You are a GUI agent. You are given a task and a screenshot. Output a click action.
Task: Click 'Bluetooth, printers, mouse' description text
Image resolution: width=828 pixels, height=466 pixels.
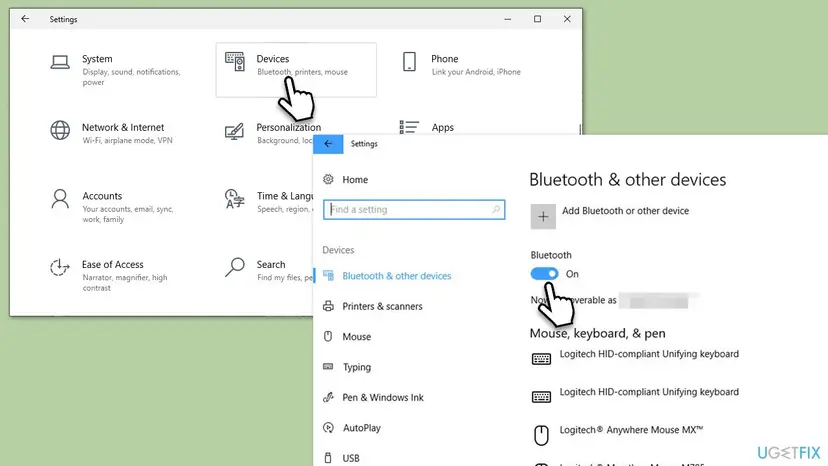click(x=303, y=72)
